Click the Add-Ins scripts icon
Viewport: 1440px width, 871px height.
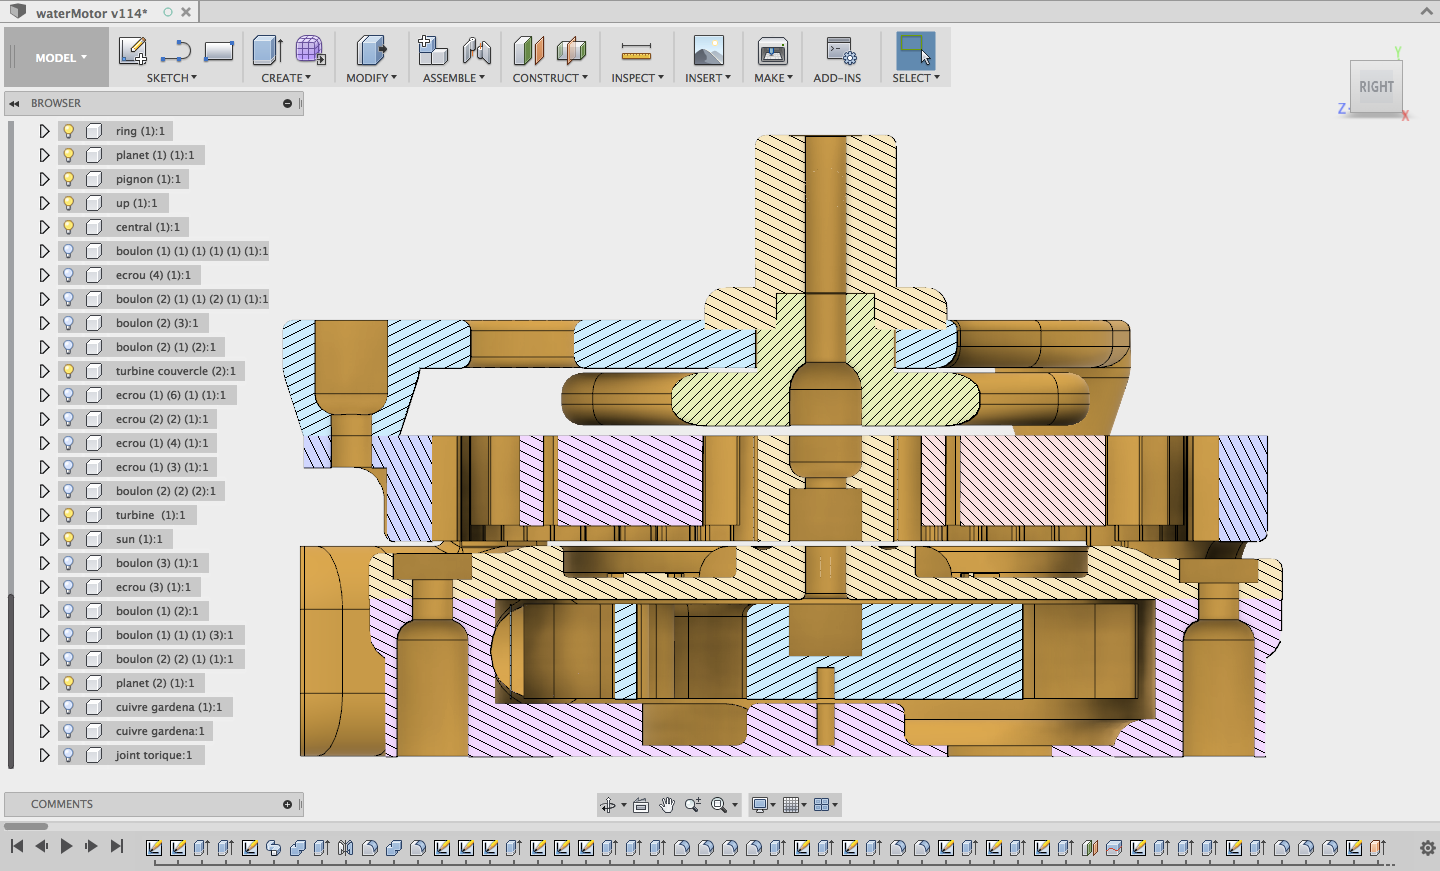point(840,51)
